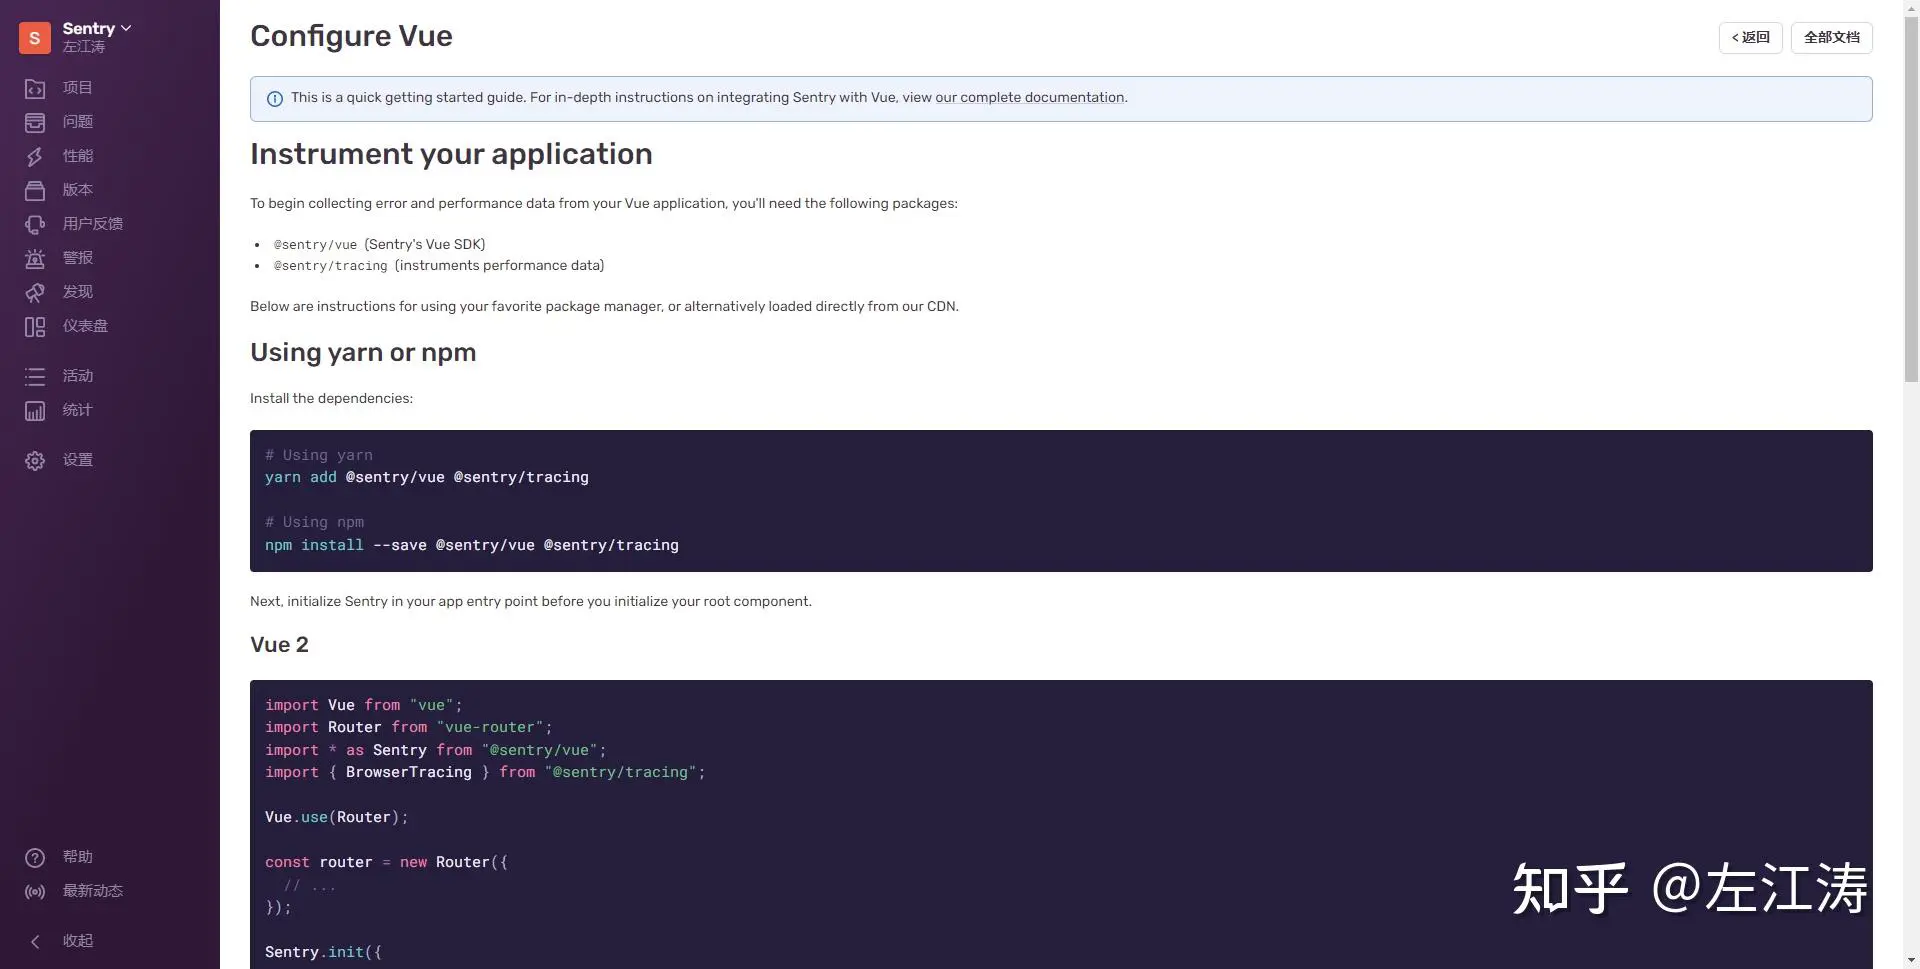The image size is (1920, 969).
Task: Click the vertical scrollbar thumb
Action: pos(1911,200)
